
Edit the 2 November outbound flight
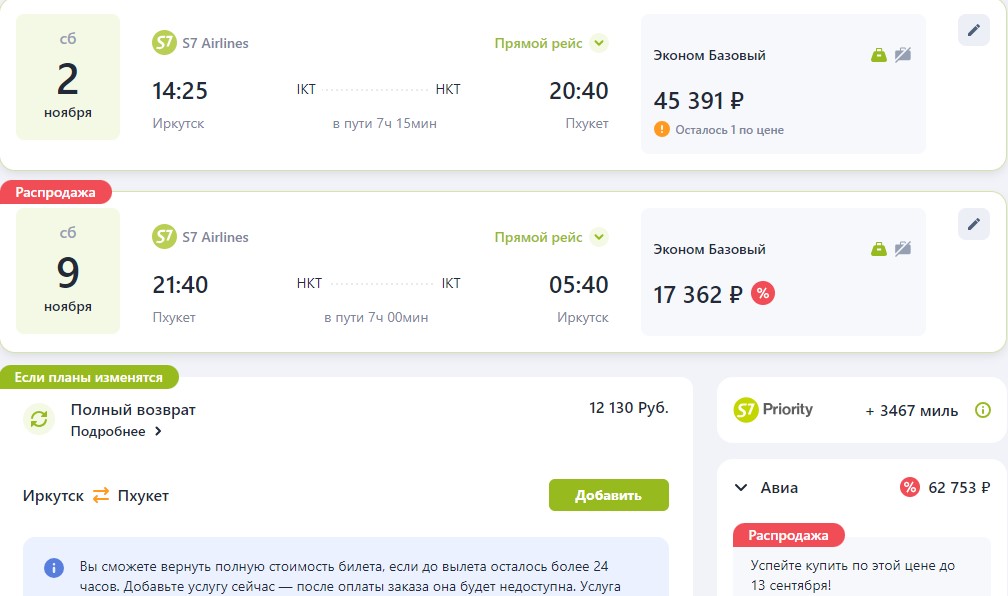[973, 30]
